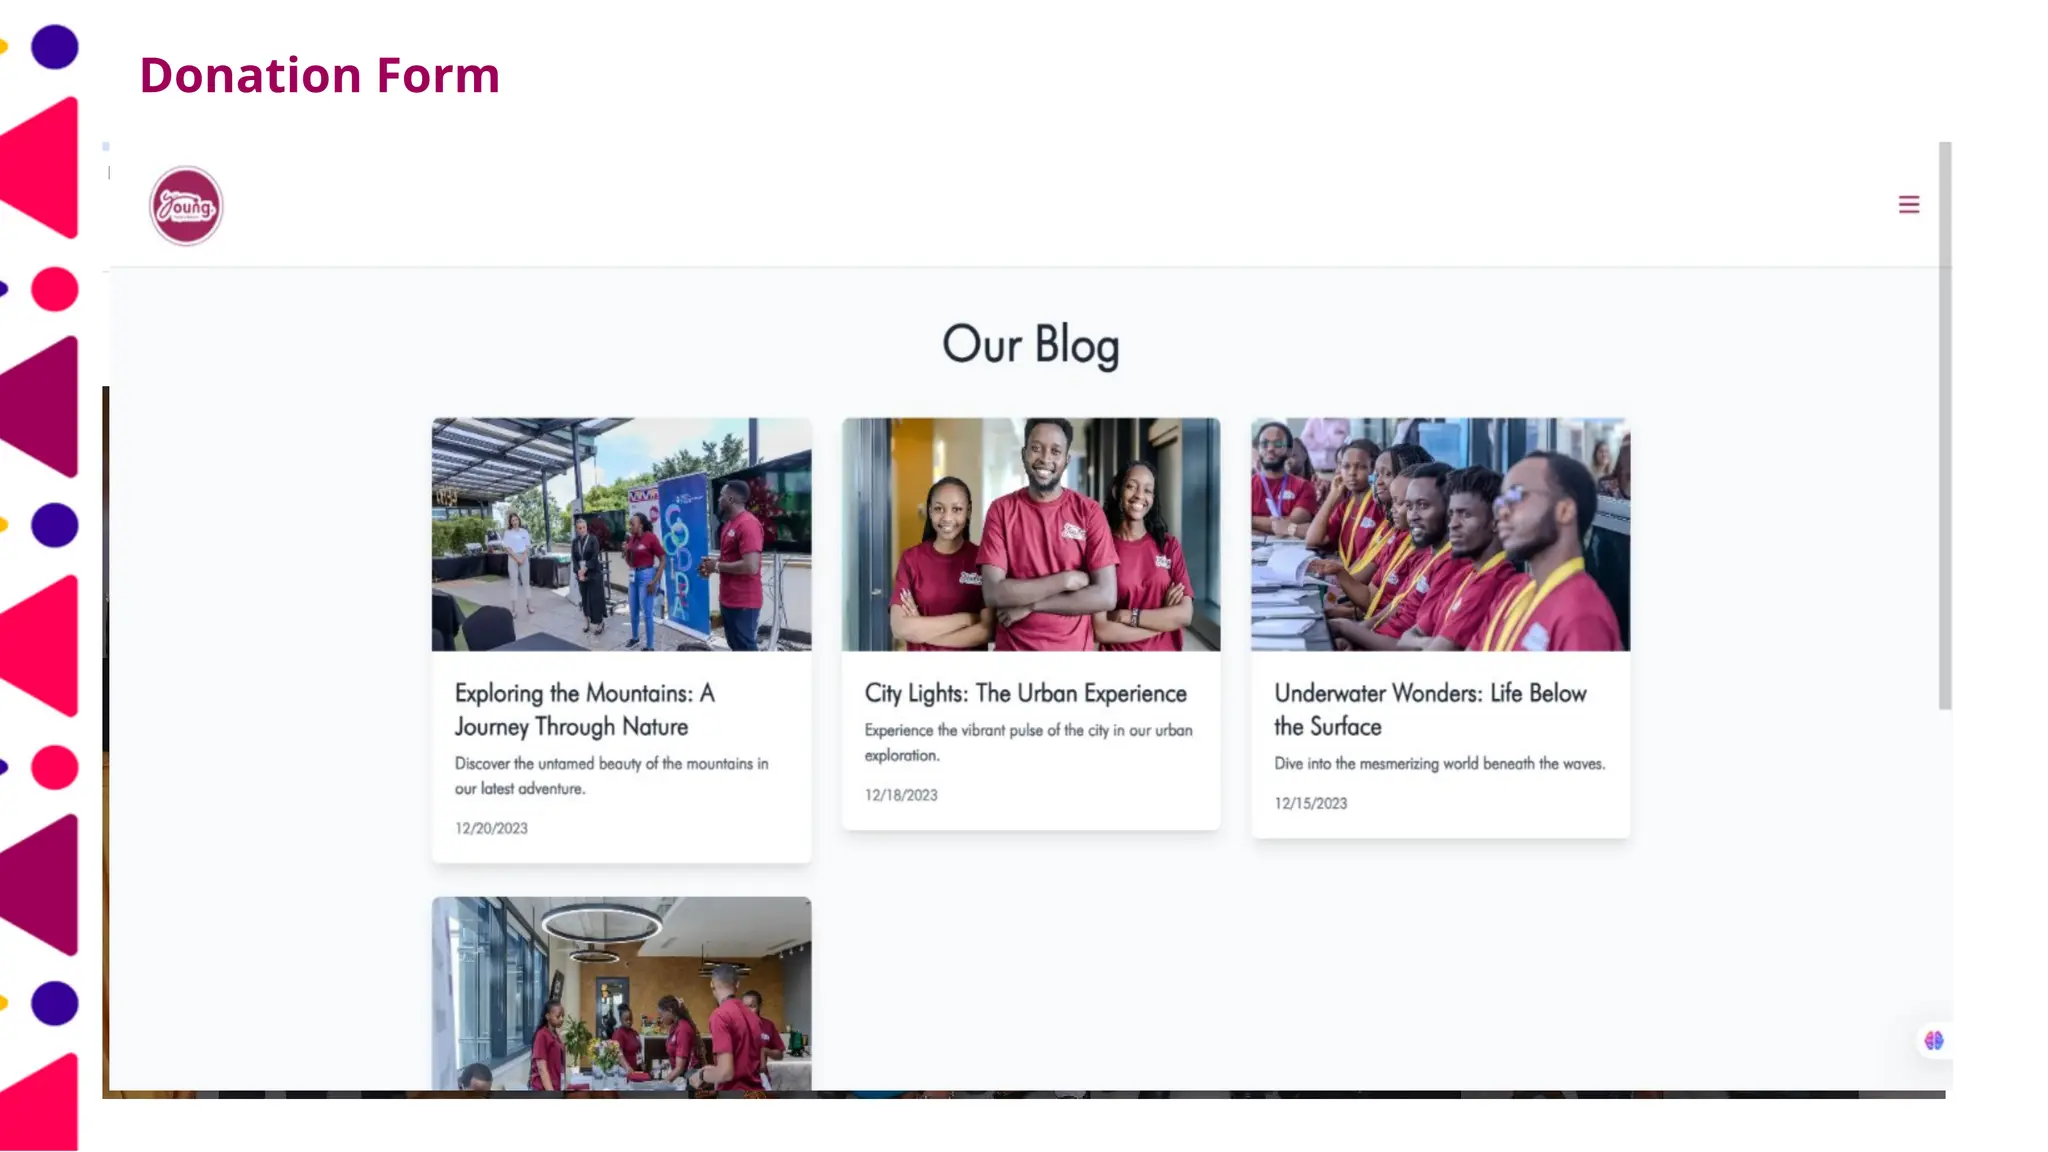Screen dimensions: 2048x1152
Task: Click the 'Donation Form' slide title
Action: pyautogui.click(x=320, y=75)
